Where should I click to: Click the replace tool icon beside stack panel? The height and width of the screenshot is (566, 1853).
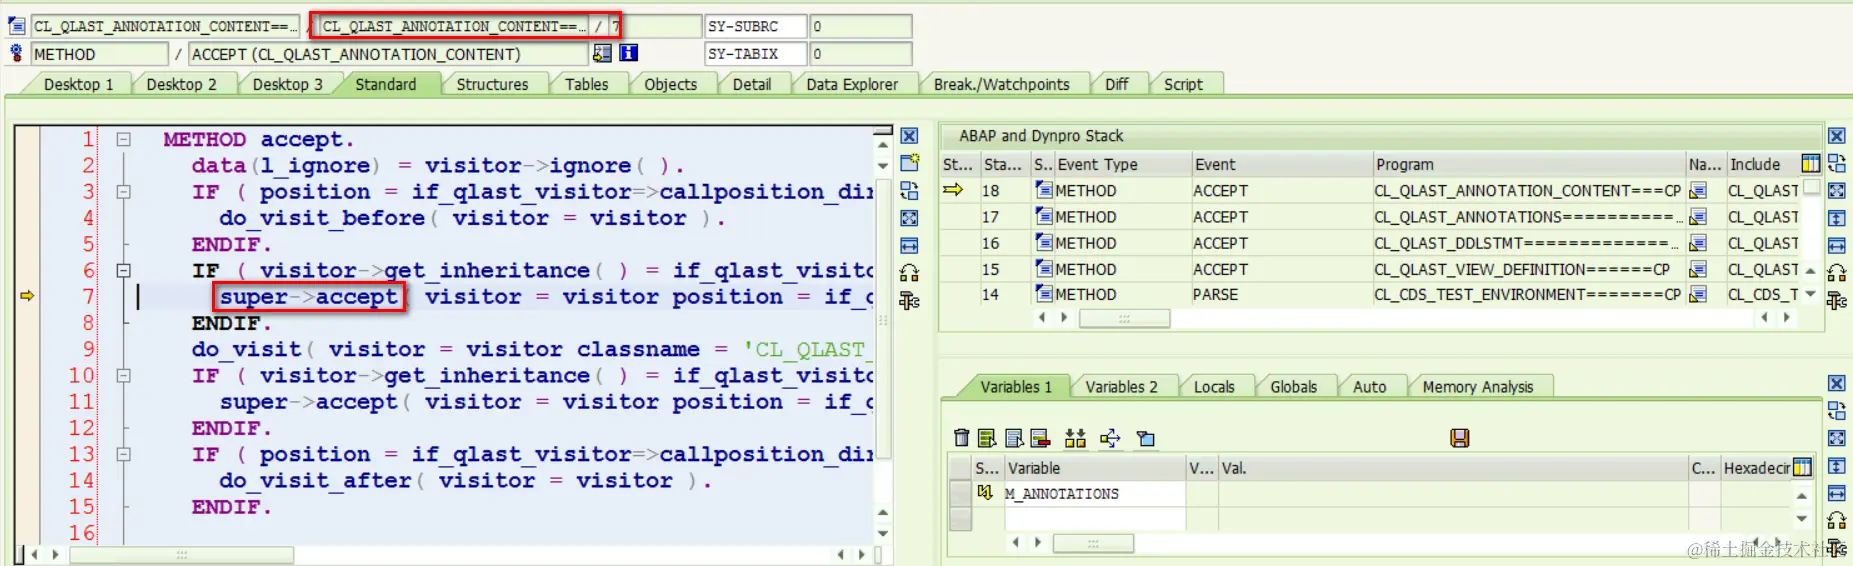tap(1837, 163)
